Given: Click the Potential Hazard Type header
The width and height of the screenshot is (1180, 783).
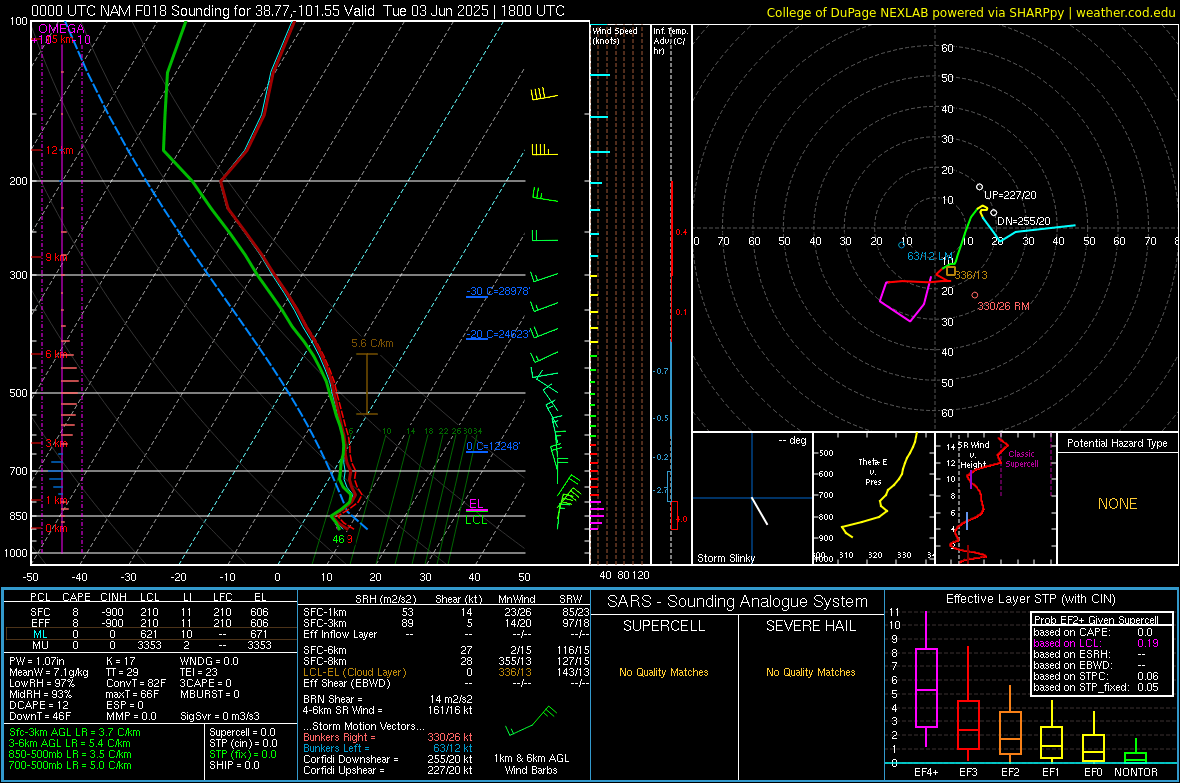Looking at the screenshot, I should [1117, 443].
